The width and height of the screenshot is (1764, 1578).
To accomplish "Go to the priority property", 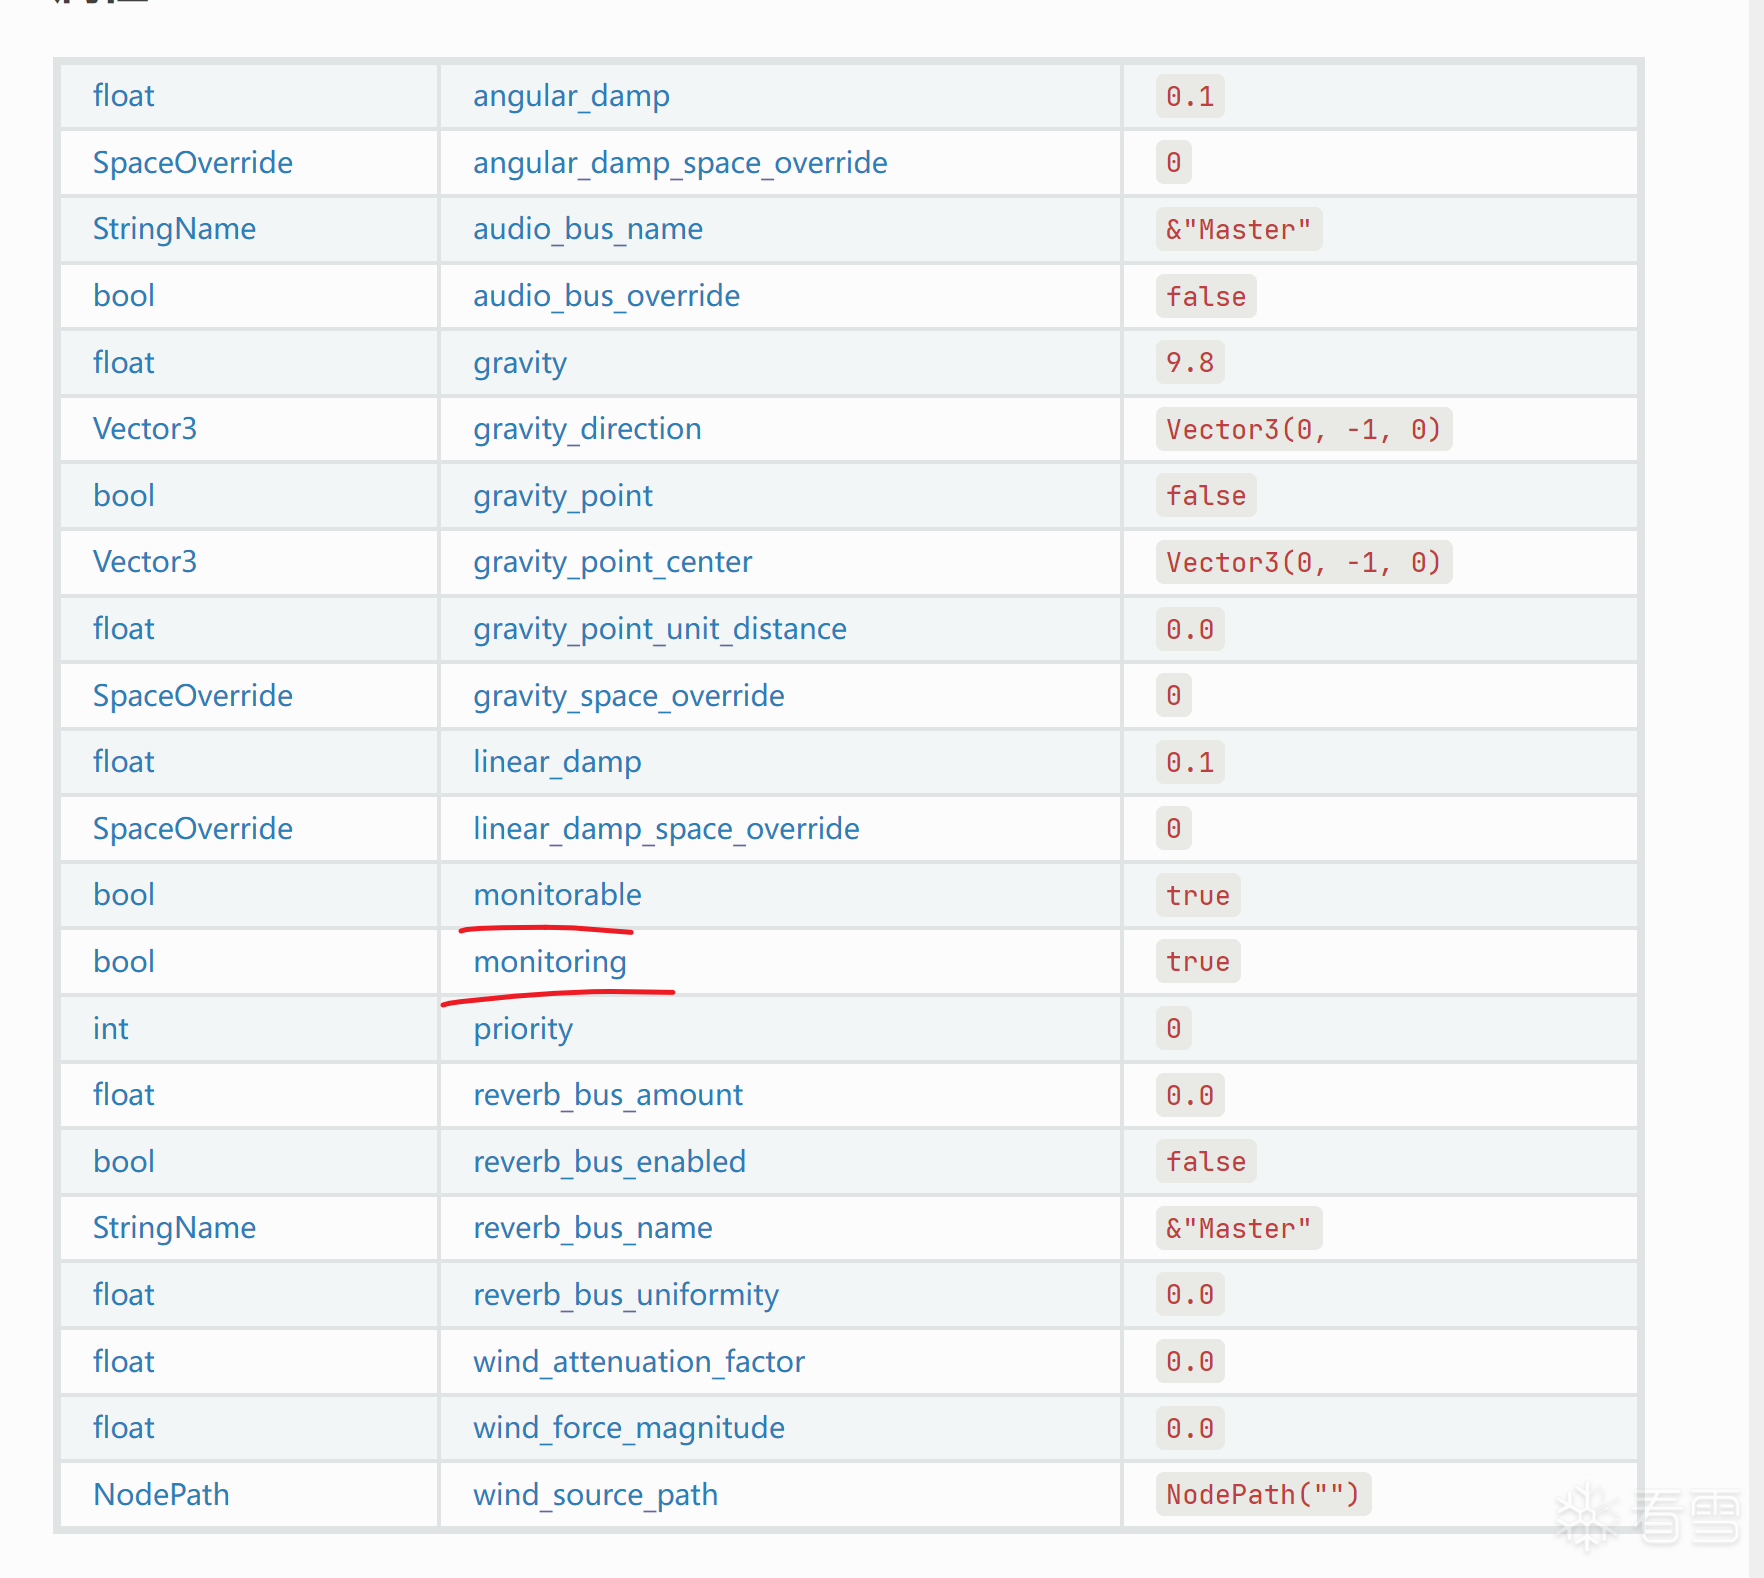I will [523, 1029].
